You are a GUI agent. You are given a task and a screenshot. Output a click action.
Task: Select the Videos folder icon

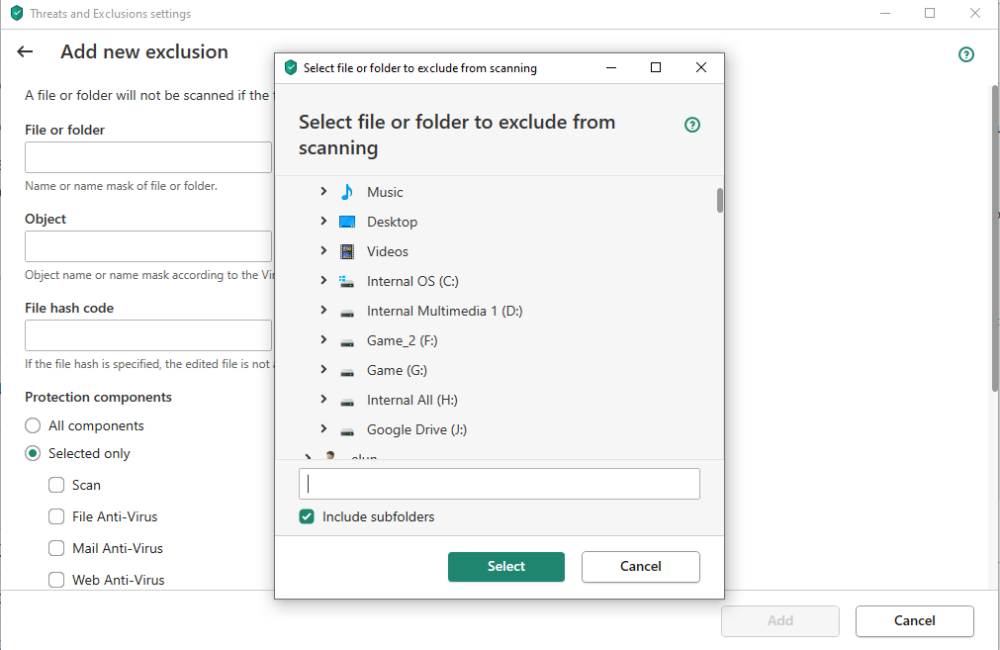pos(347,252)
